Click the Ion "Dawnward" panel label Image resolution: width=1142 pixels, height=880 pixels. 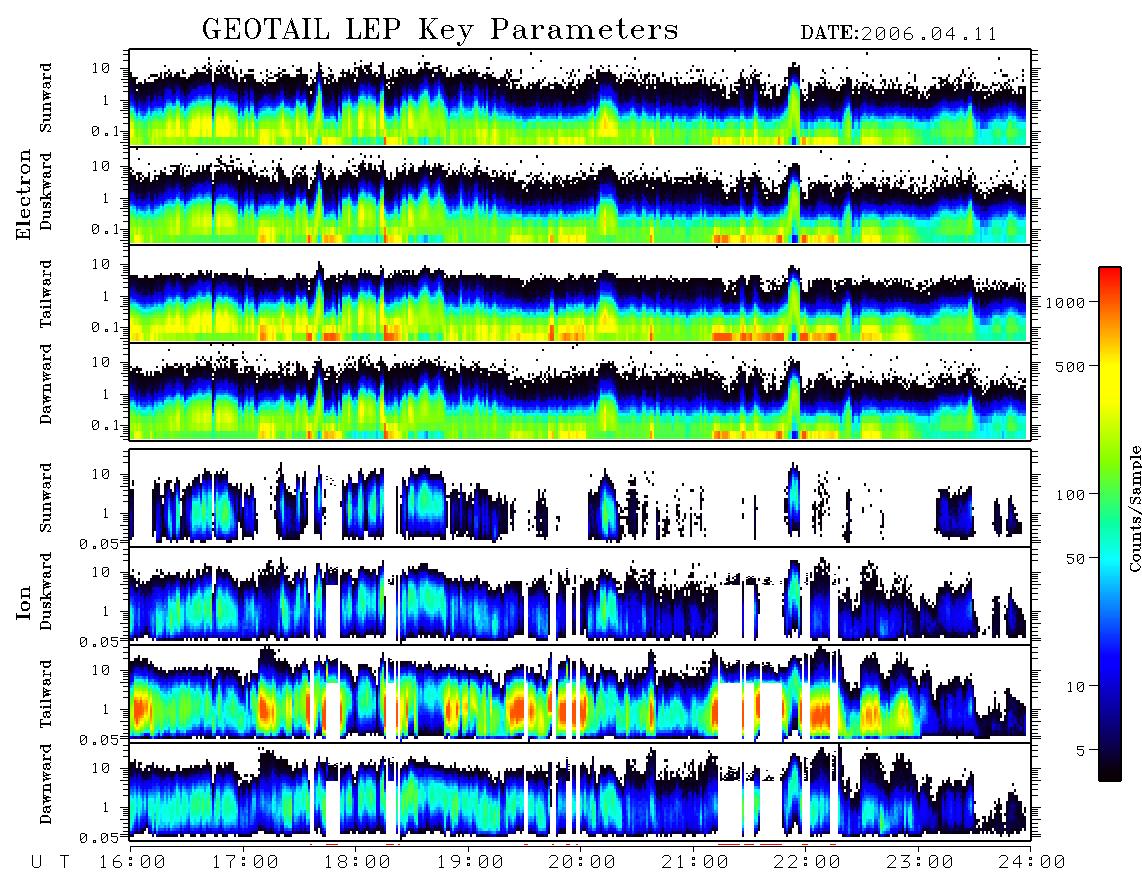point(46,784)
